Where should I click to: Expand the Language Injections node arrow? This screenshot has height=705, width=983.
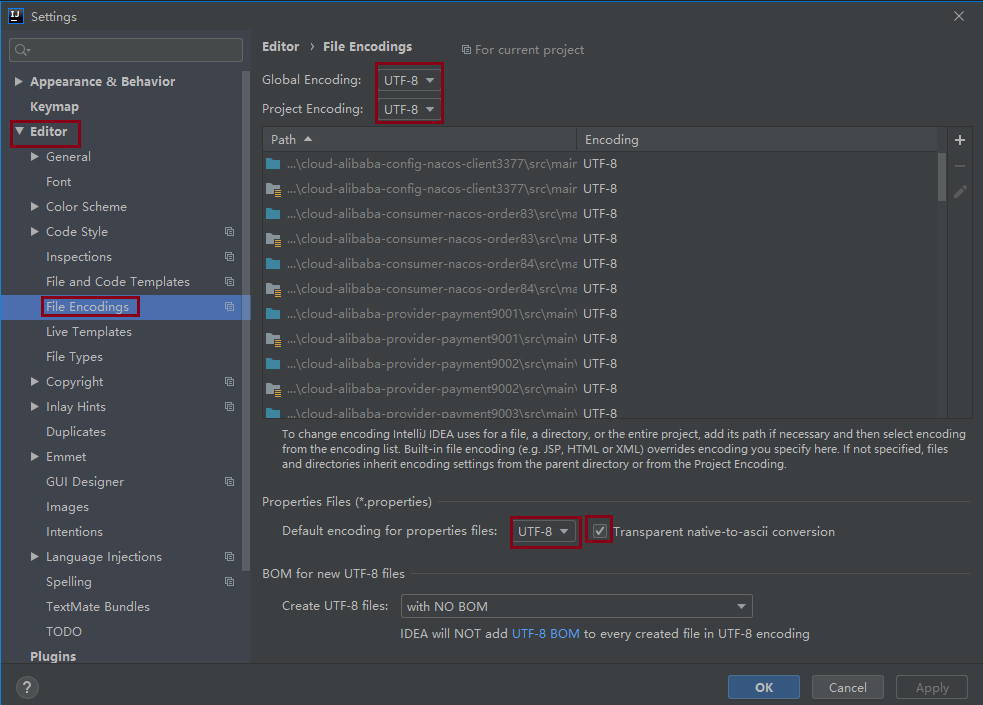click(x=35, y=556)
